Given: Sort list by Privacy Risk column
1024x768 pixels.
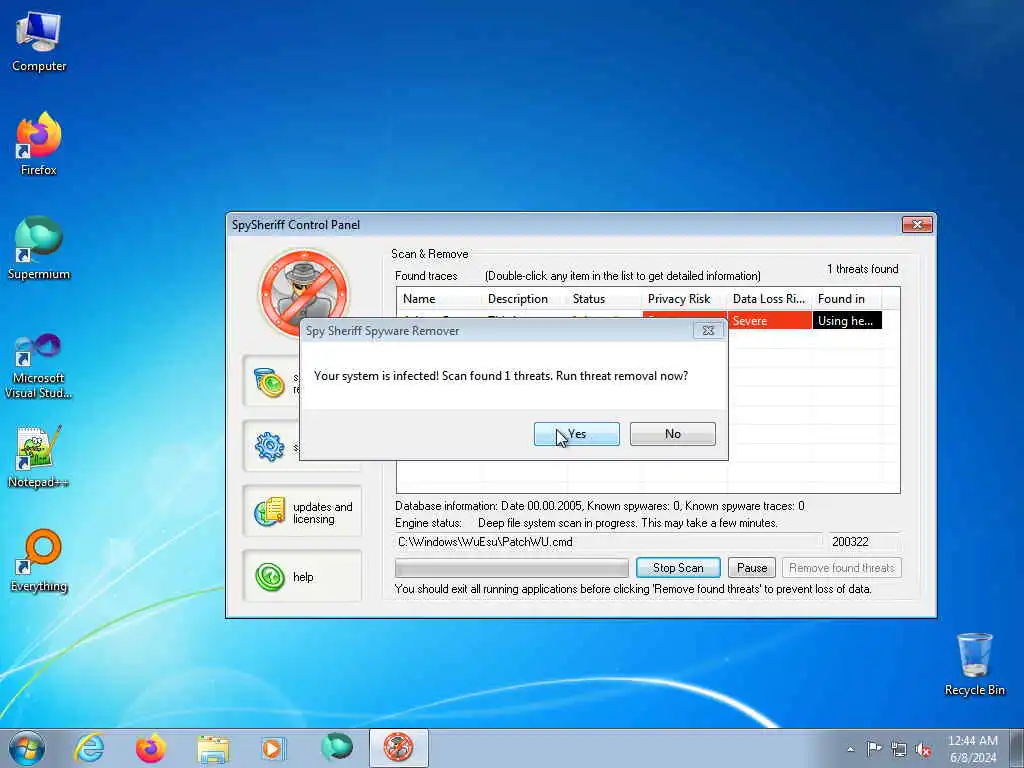Looking at the screenshot, I should pos(684,298).
